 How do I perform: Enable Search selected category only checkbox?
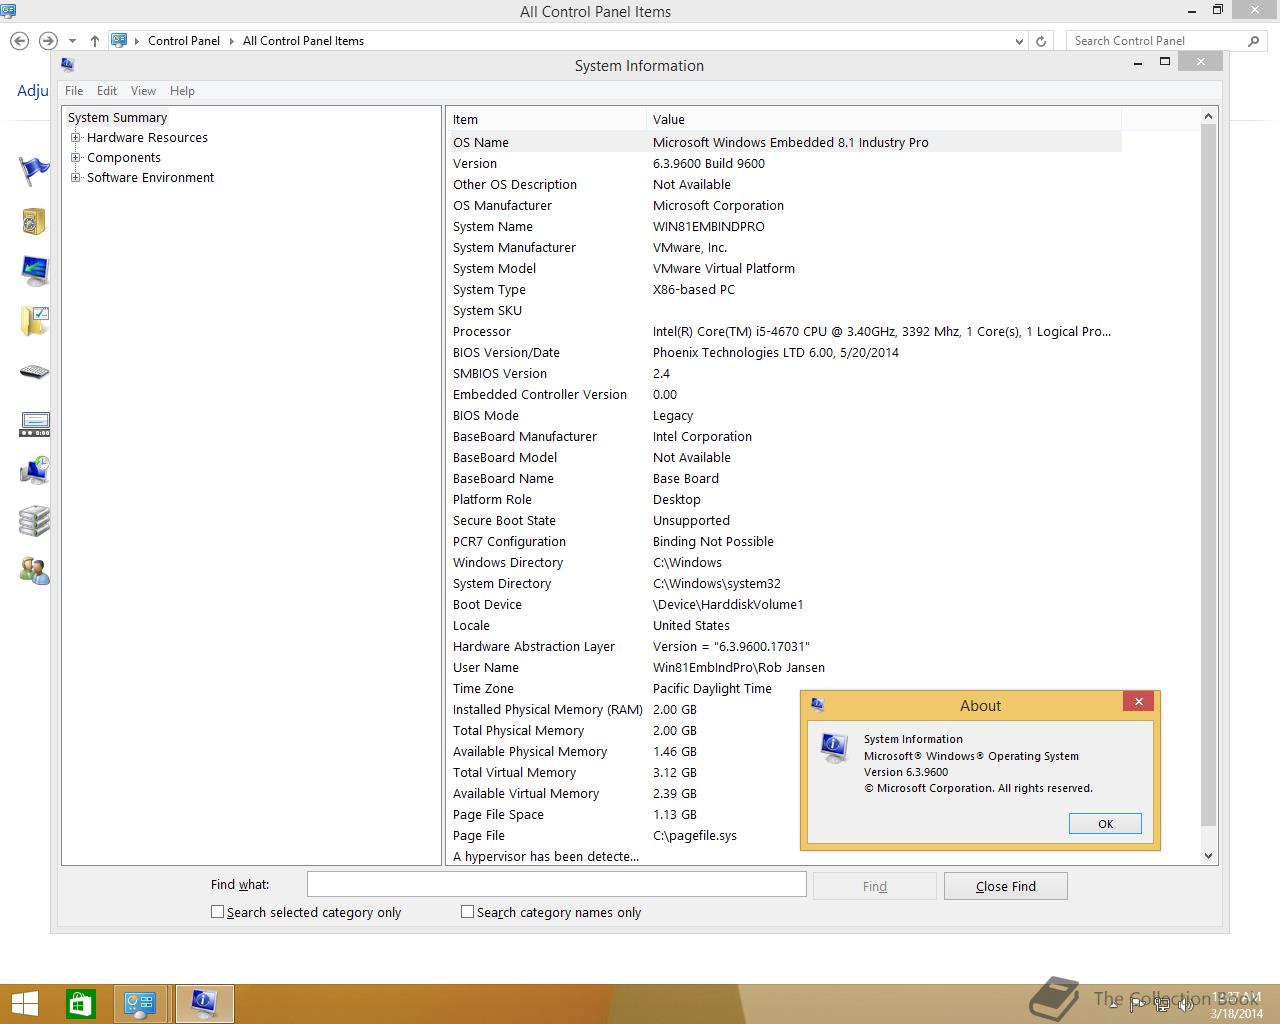tap(217, 912)
